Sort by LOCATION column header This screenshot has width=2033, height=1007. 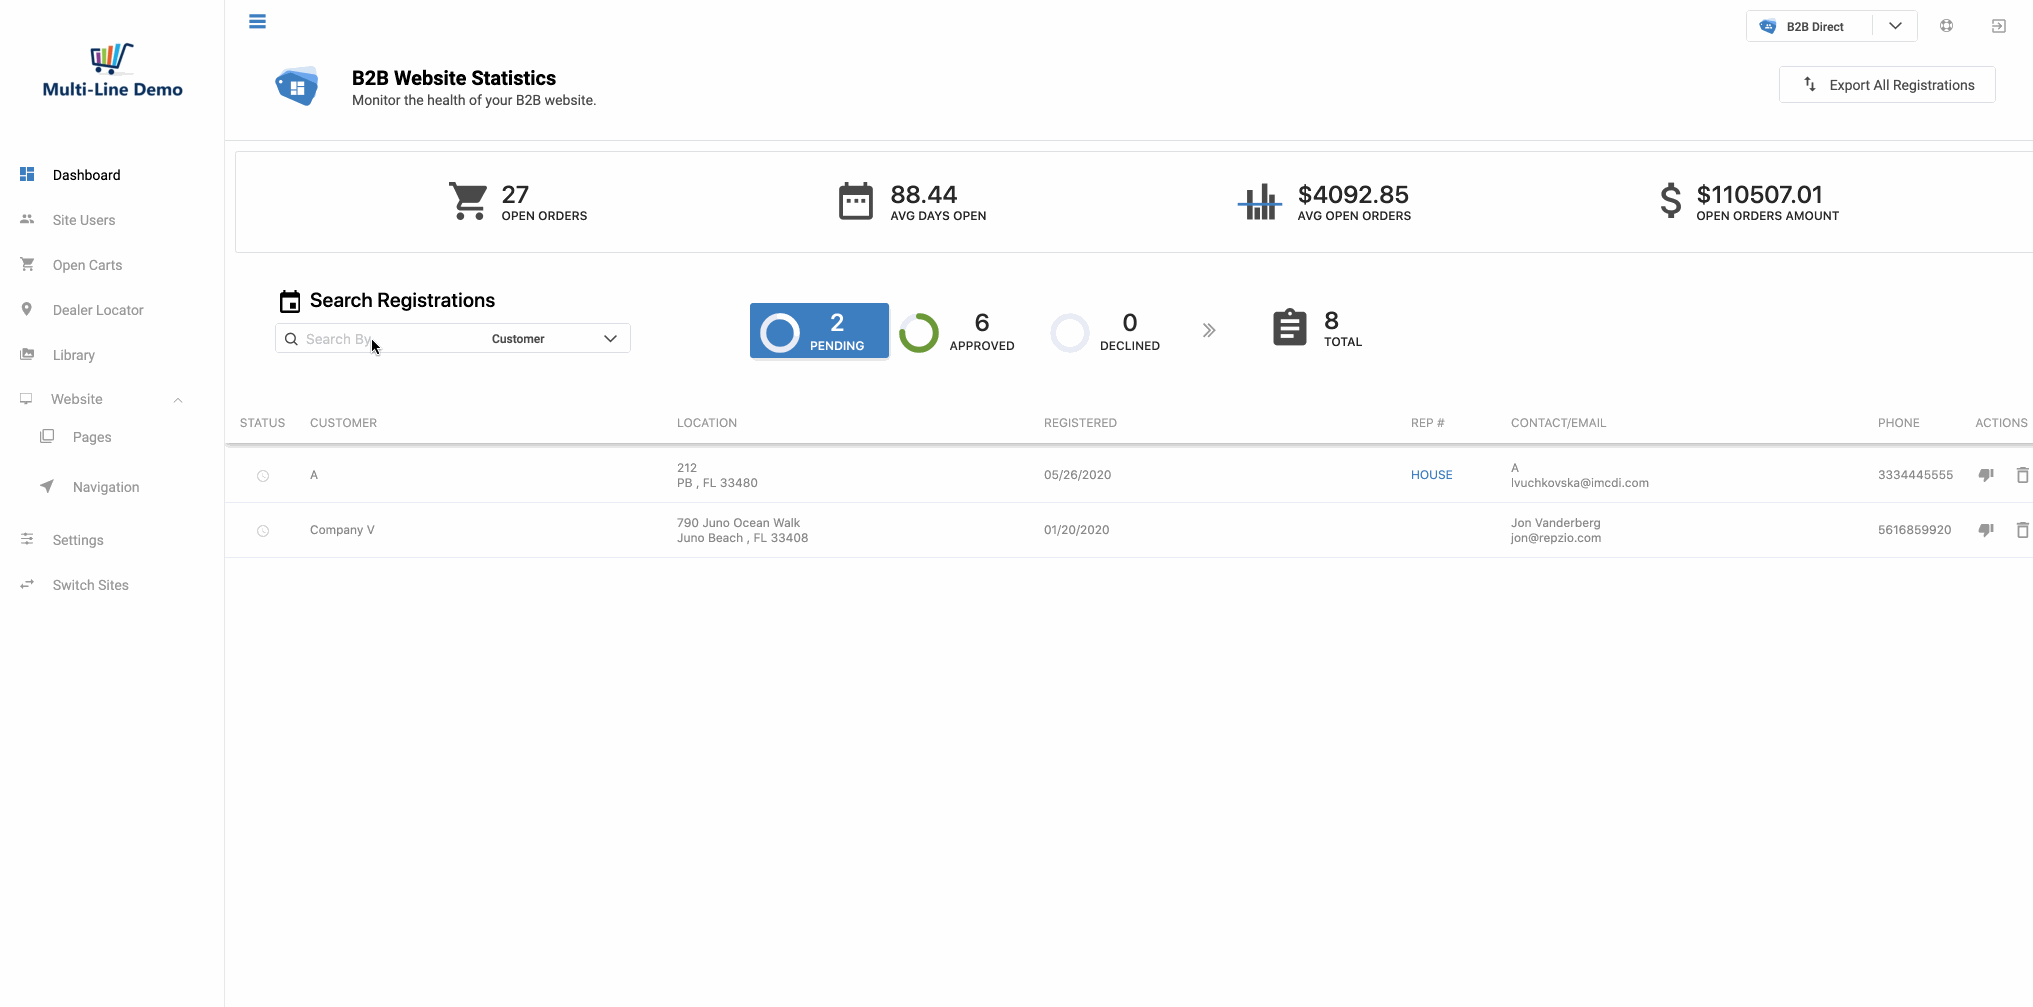pyautogui.click(x=707, y=423)
